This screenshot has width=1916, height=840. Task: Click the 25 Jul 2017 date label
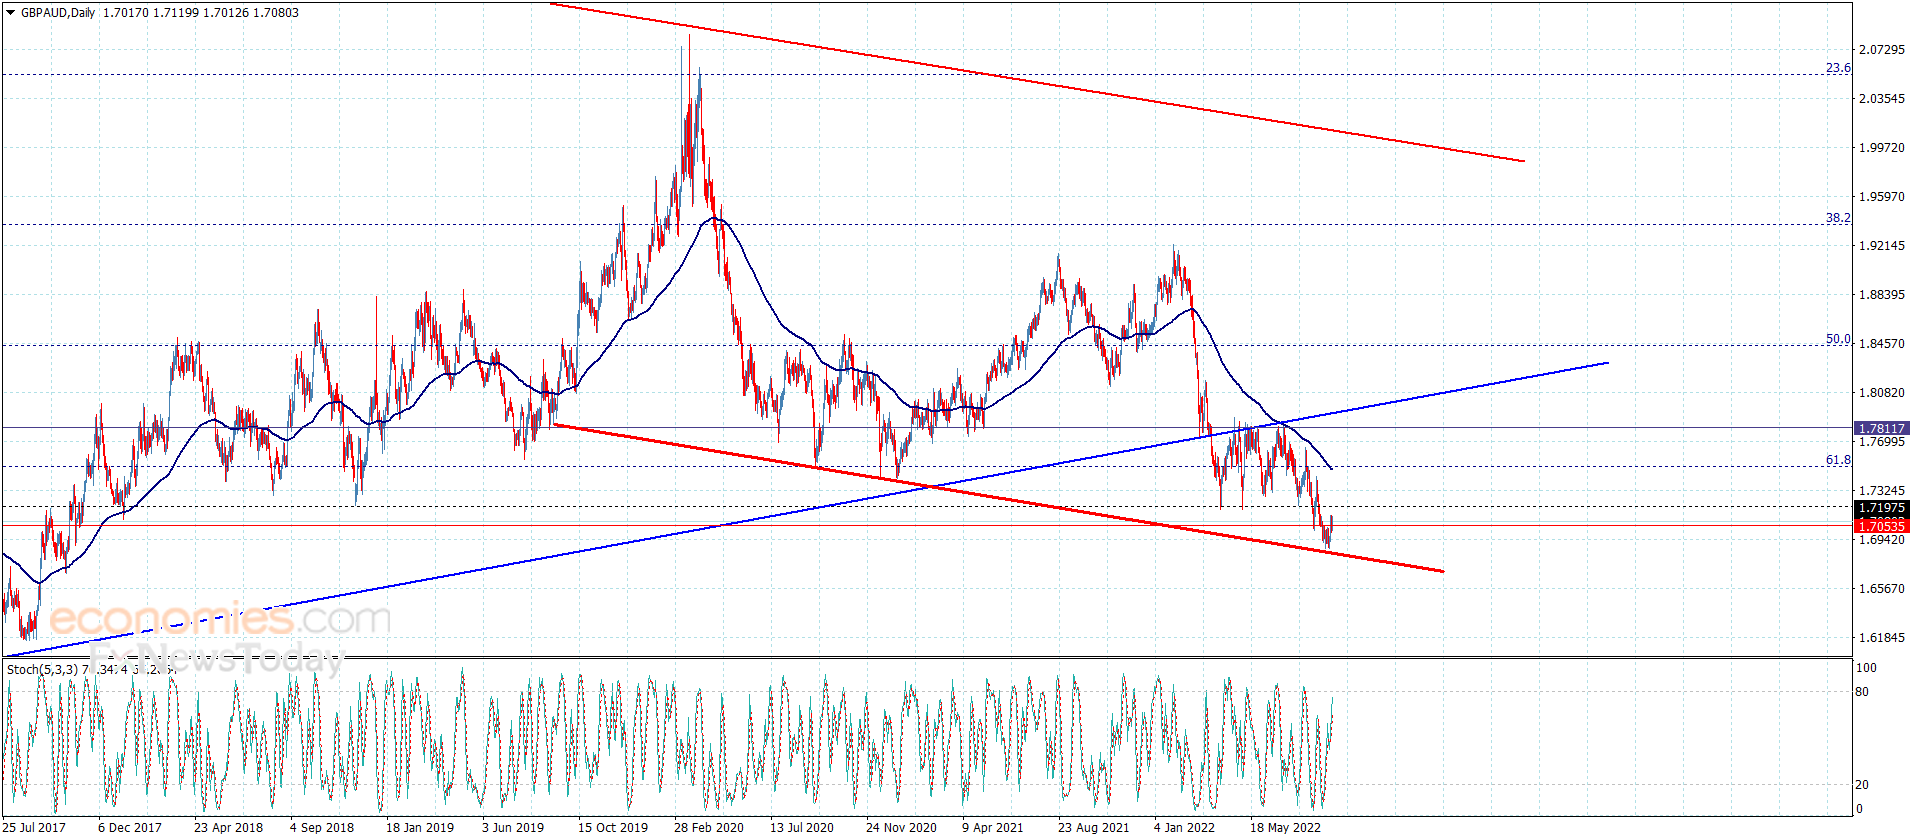coord(34,827)
